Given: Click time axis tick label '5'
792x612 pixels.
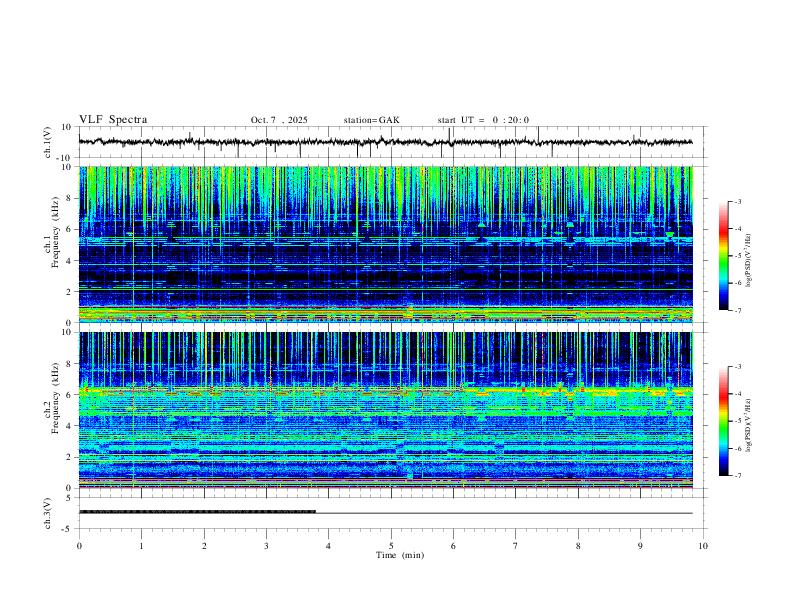Looking at the screenshot, I should click(391, 546).
